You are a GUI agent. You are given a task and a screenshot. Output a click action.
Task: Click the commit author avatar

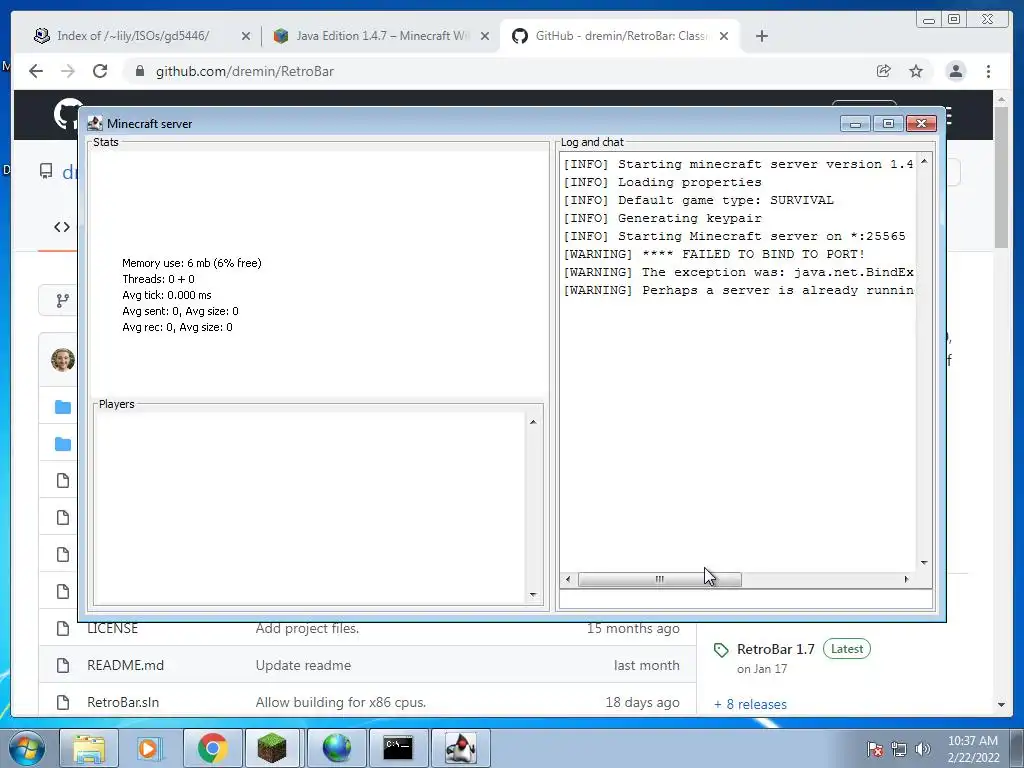click(63, 360)
